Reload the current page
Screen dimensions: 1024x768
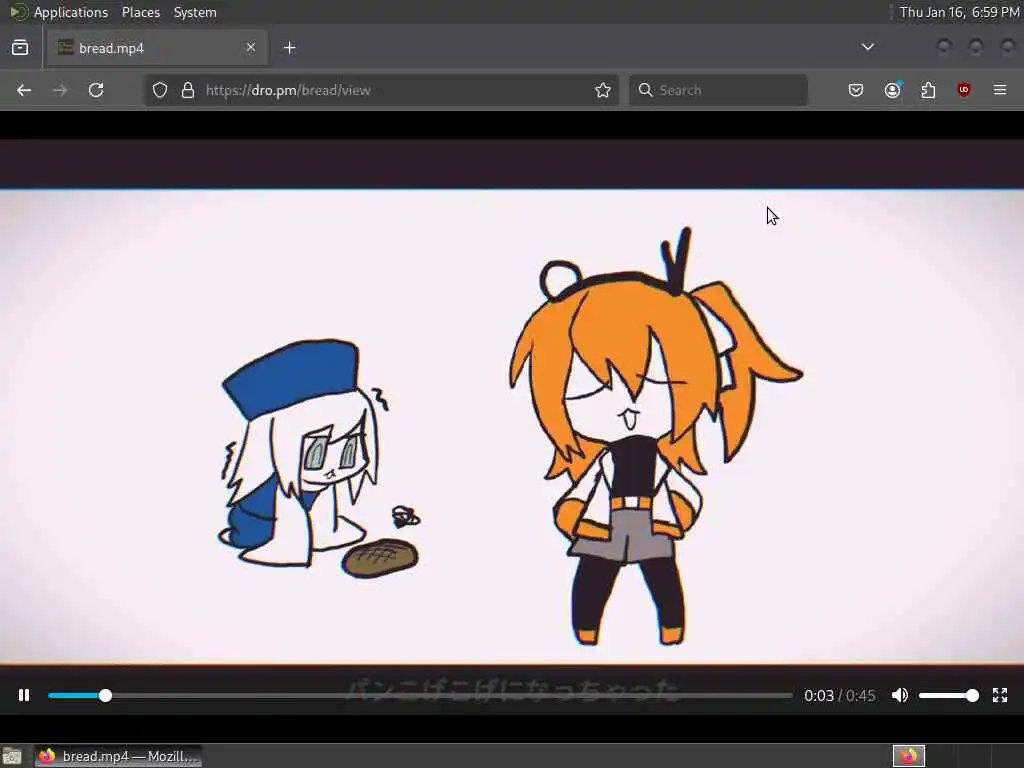pyautogui.click(x=96, y=90)
